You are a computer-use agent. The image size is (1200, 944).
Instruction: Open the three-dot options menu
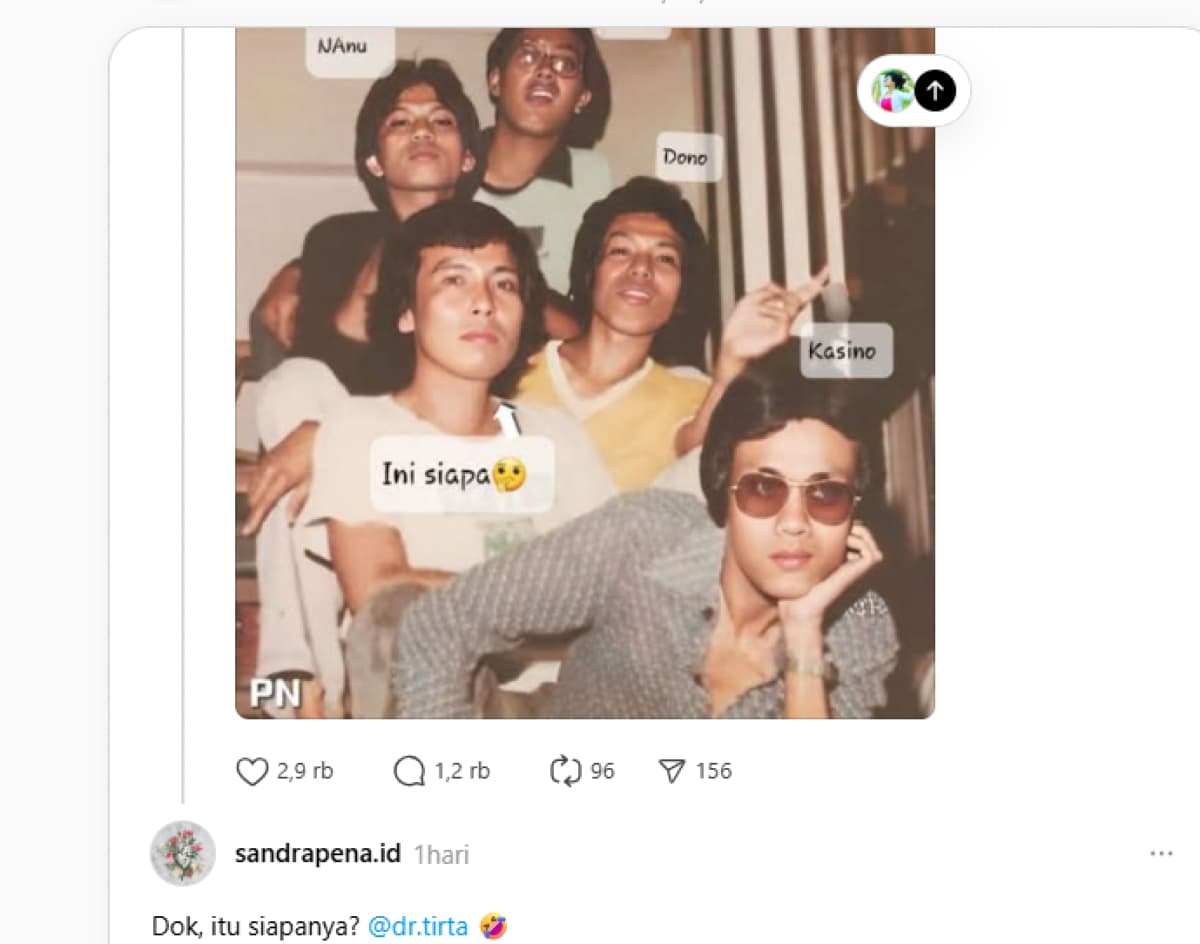[1161, 853]
